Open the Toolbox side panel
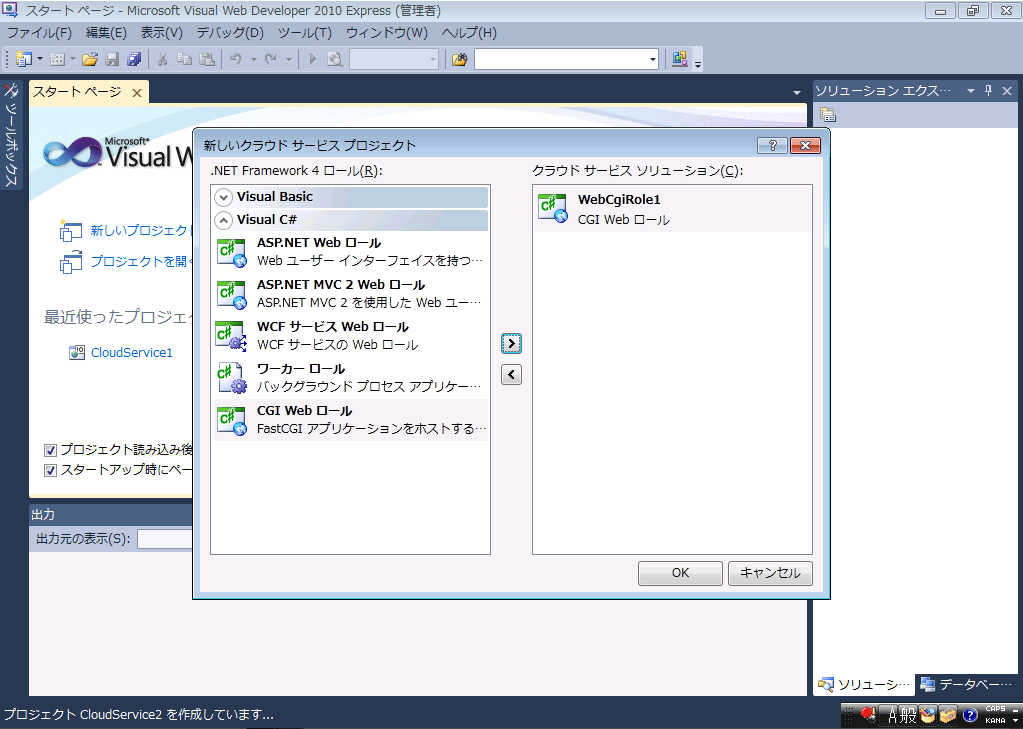This screenshot has width=1023, height=729. pyautogui.click(x=11, y=135)
